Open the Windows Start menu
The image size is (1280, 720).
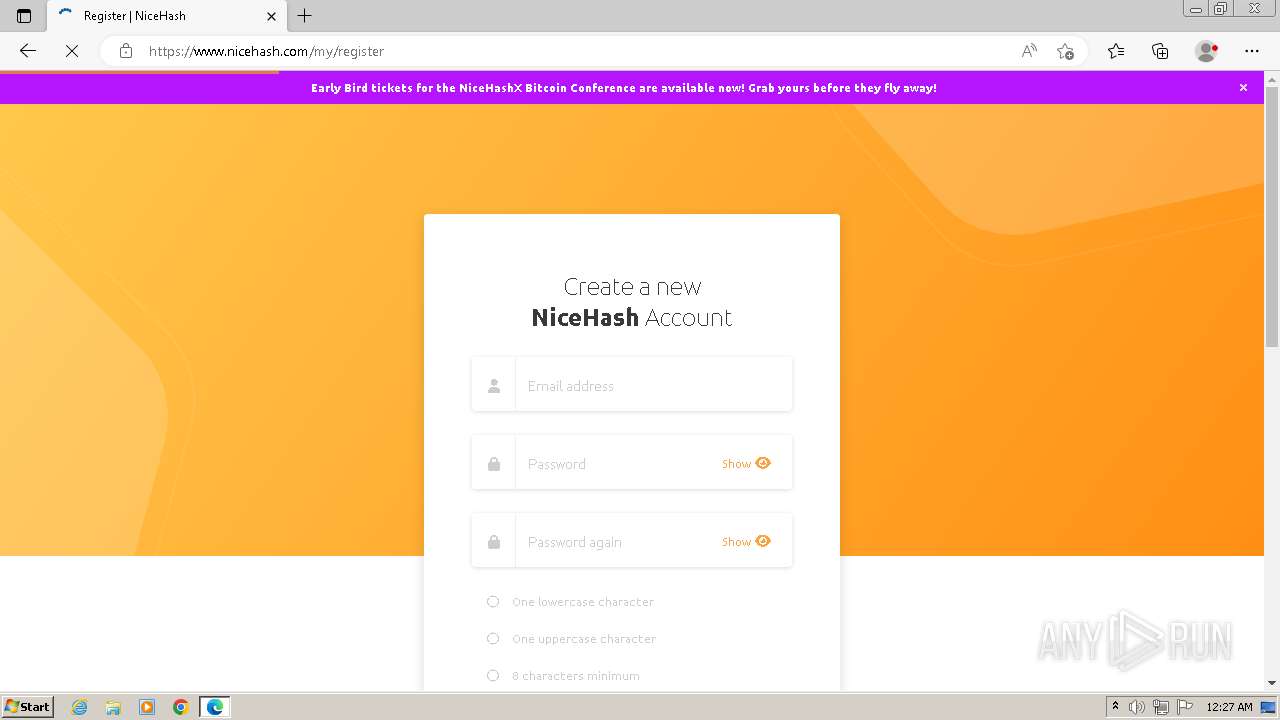click(x=27, y=706)
